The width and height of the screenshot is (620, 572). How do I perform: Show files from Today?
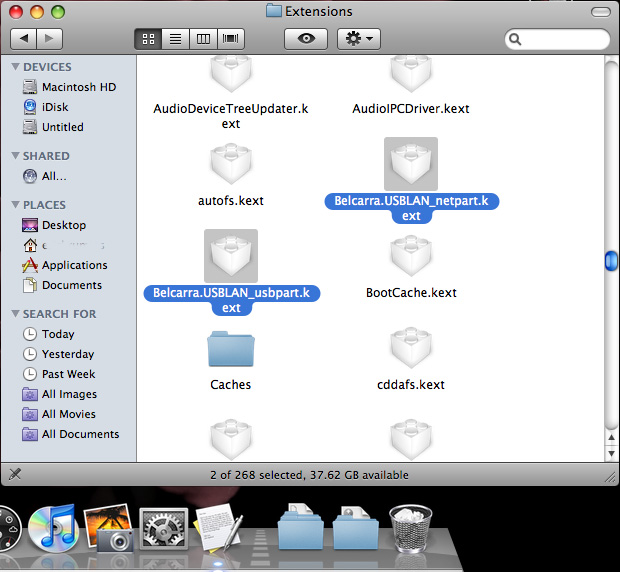48,334
